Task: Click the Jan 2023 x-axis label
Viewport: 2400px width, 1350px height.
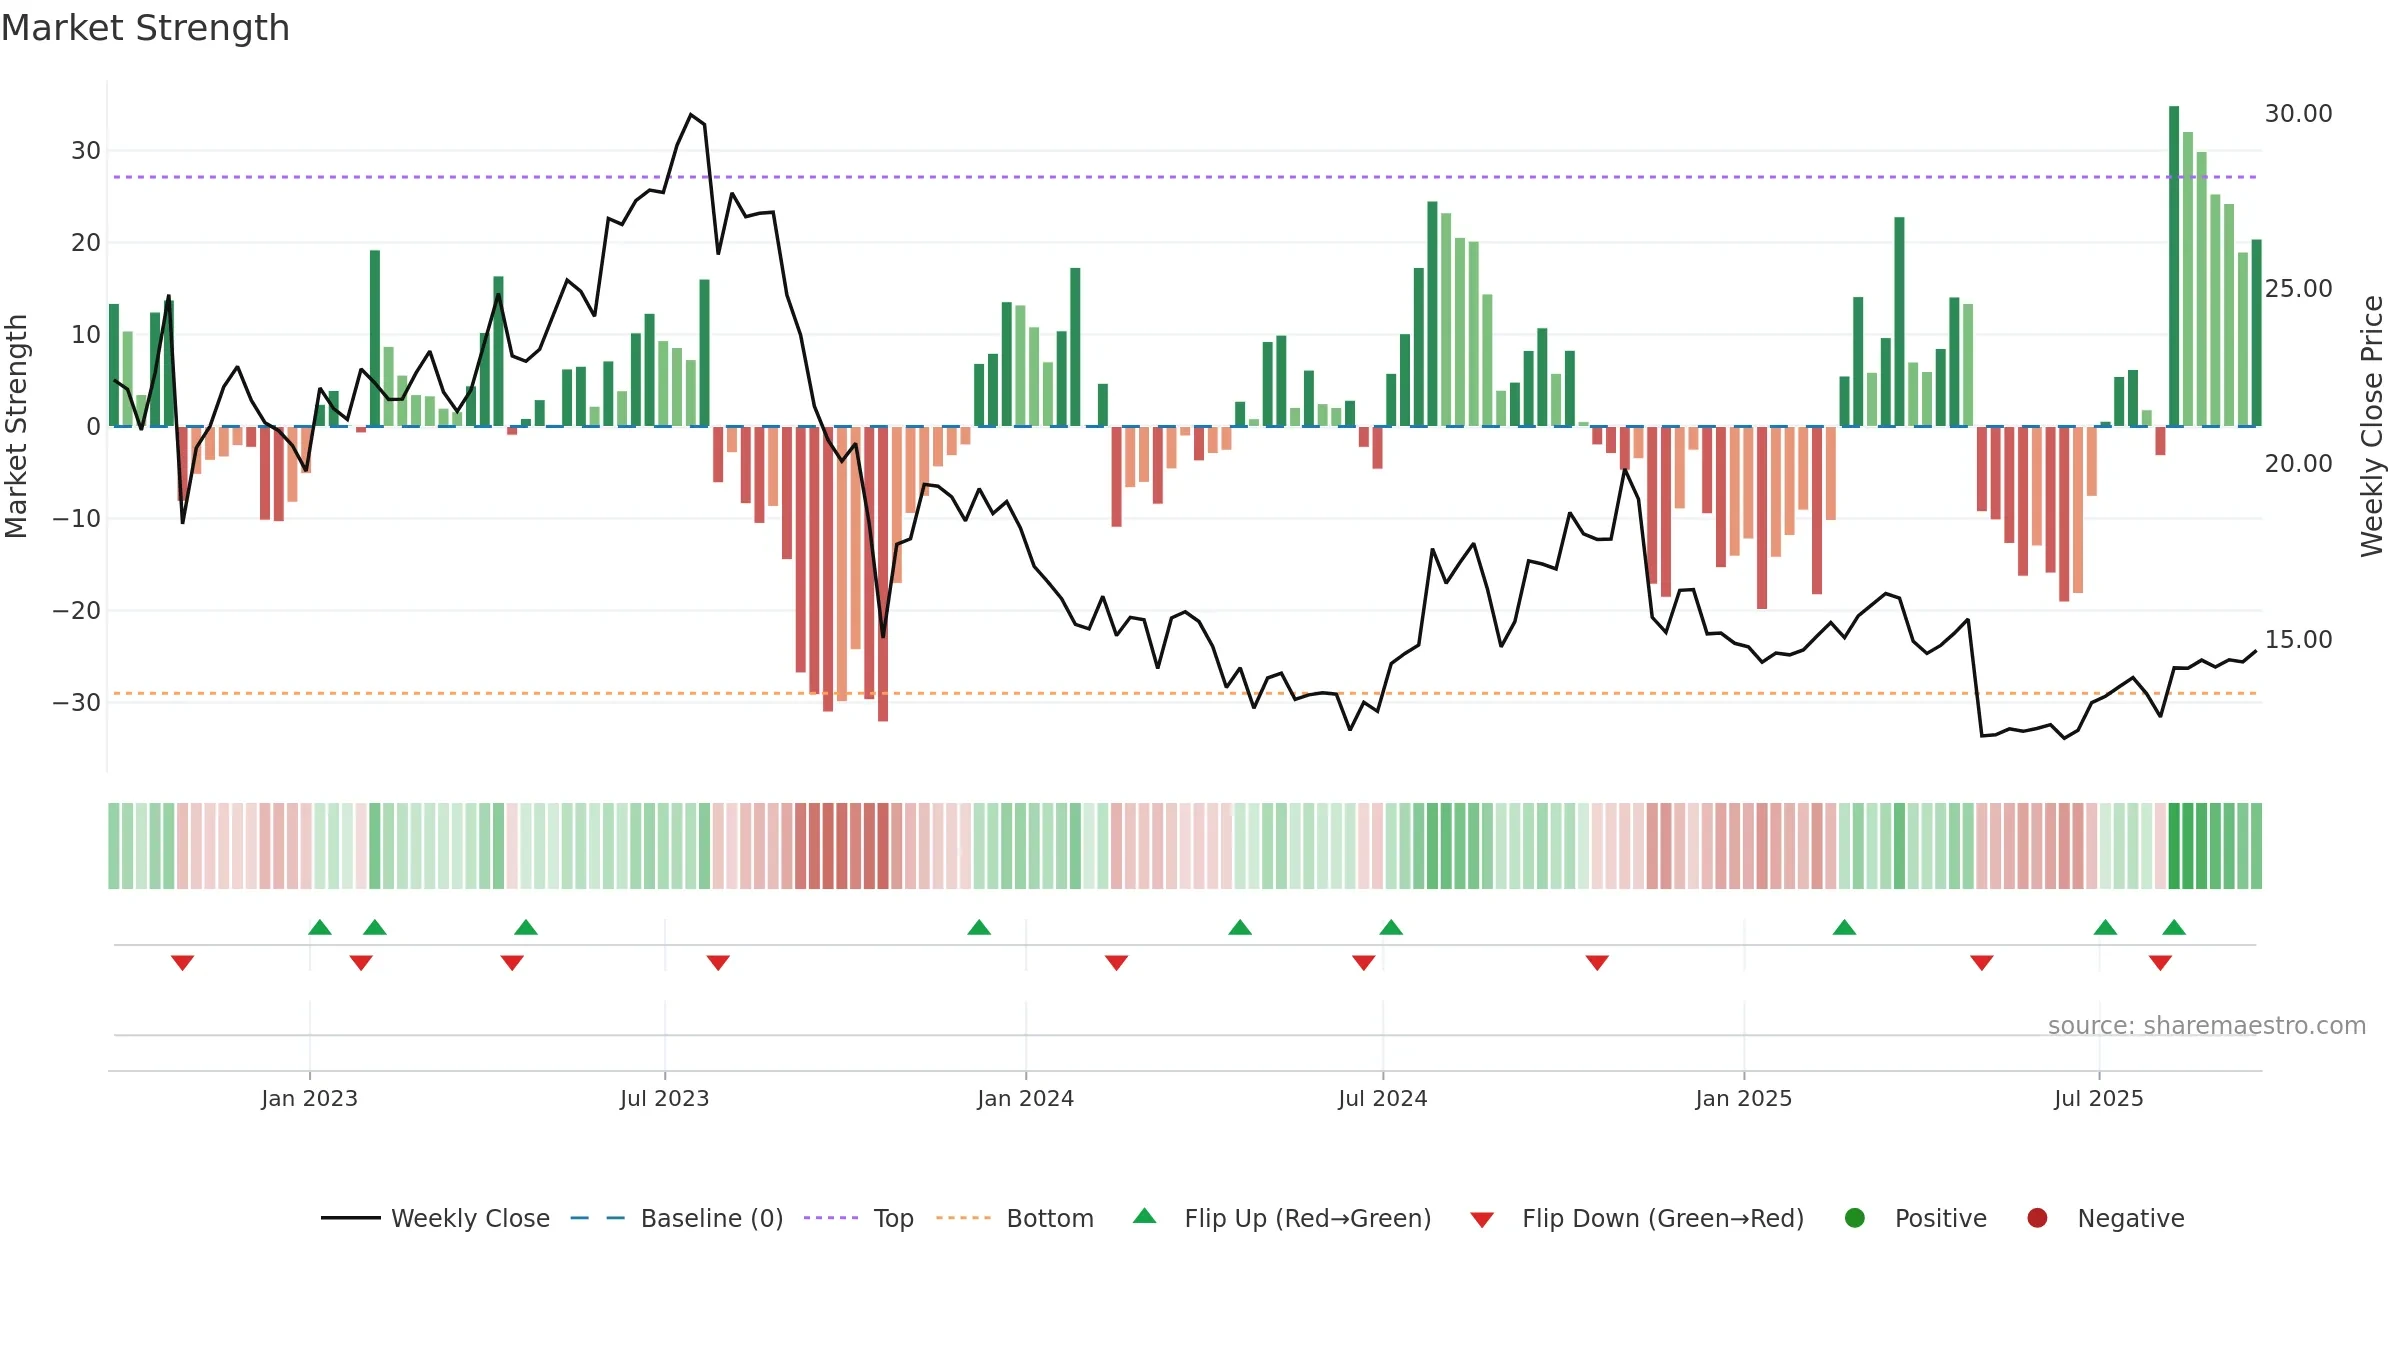Action: pos(309,1098)
